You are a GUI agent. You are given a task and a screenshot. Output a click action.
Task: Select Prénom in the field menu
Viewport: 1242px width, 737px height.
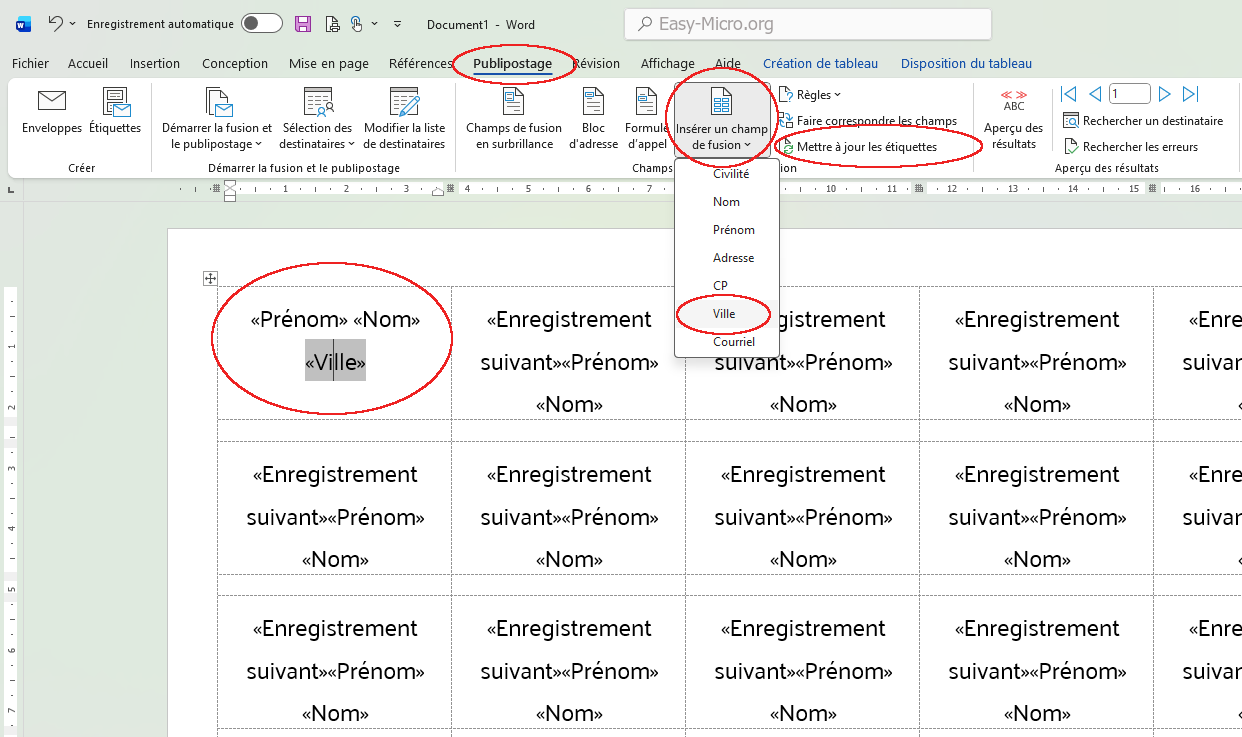(733, 230)
